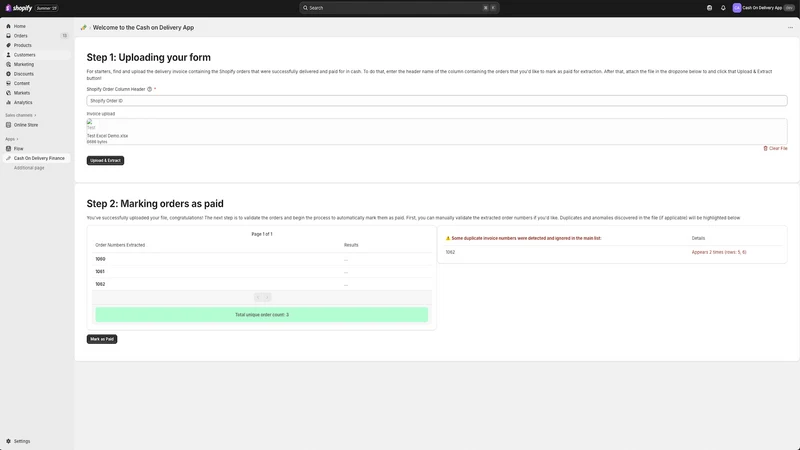
Task: Click the Markets globe icon
Action: point(8,93)
